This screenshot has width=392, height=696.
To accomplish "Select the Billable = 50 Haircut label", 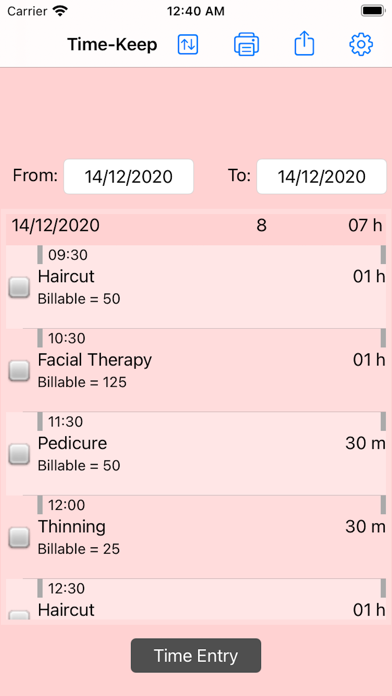I will tap(79, 299).
